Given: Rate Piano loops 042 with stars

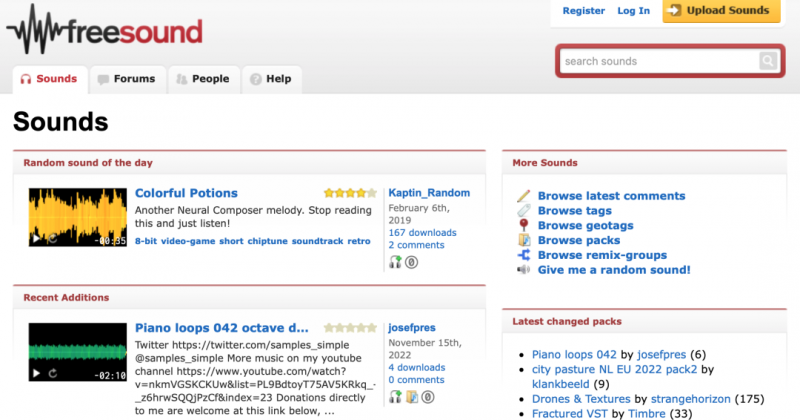Looking at the screenshot, I should (350, 328).
